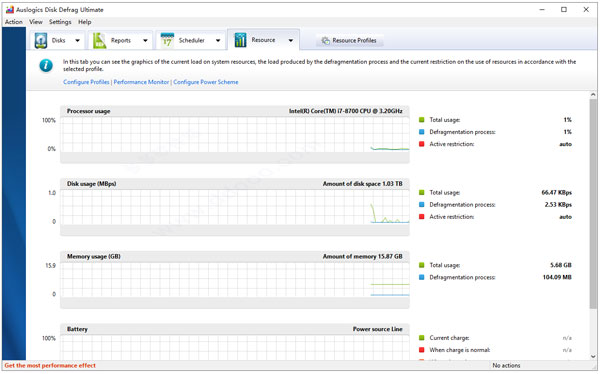This screenshot has height=374, width=600.
Task: Switch to the Reports tab
Action: (x=121, y=40)
